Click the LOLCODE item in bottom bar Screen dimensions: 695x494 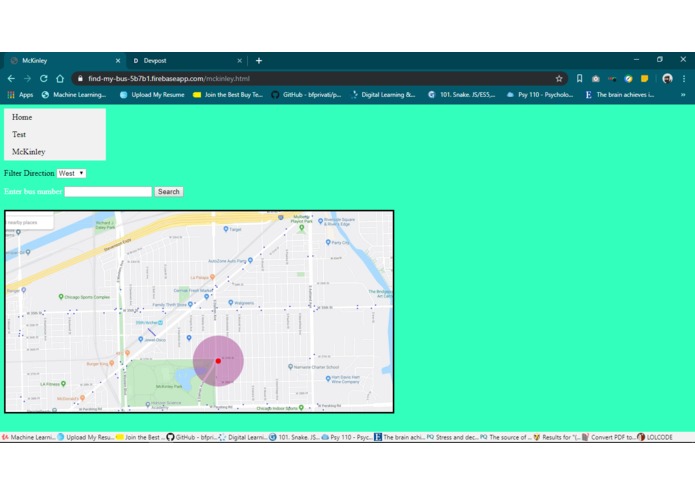click(x=655, y=437)
